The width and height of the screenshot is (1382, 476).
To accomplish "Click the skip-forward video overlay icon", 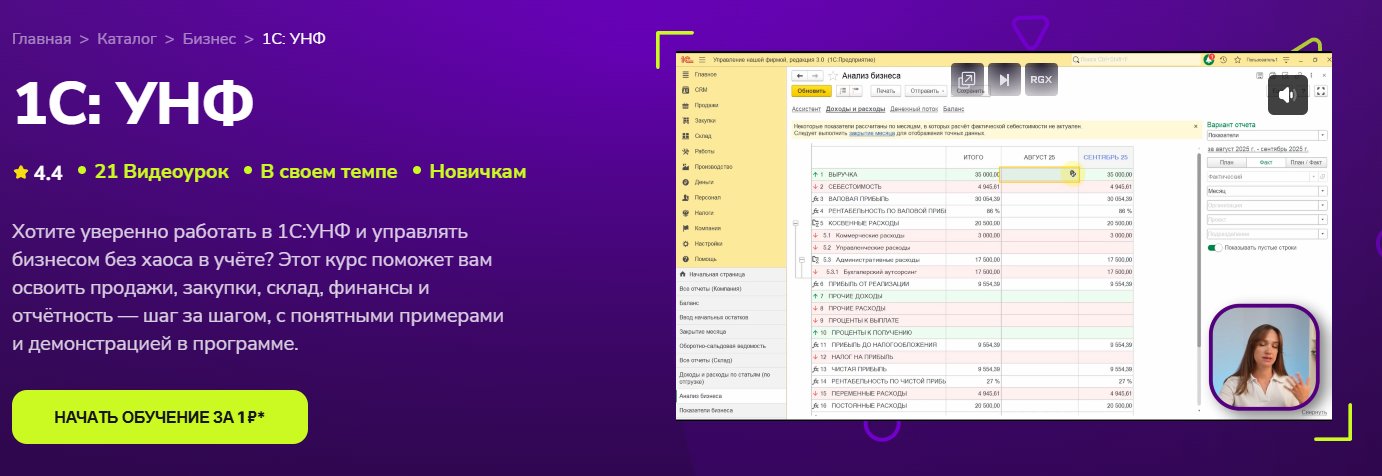I will [1005, 80].
